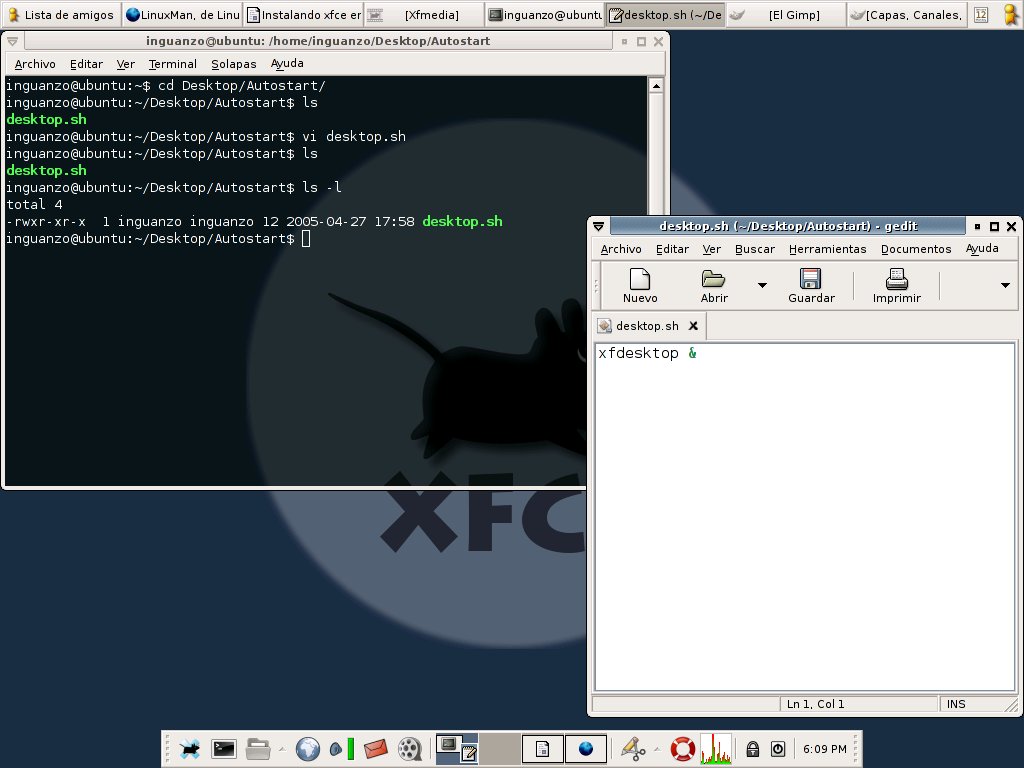Switch to LinuxMan browser taskbar button
This screenshot has width=1024, height=768.
point(182,14)
